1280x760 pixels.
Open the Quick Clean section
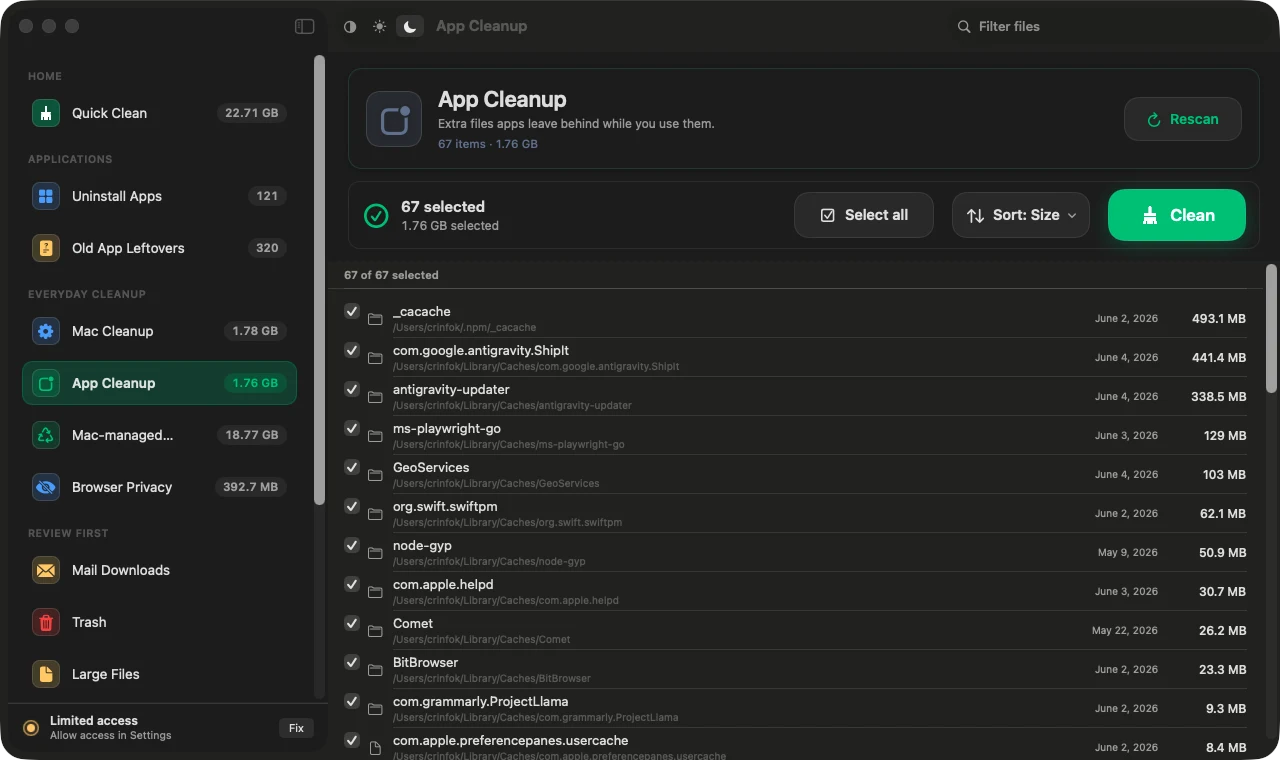(159, 113)
